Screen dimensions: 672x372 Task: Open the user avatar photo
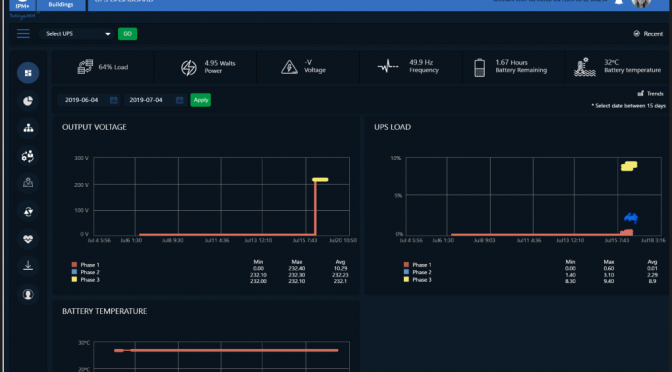[641, 3]
